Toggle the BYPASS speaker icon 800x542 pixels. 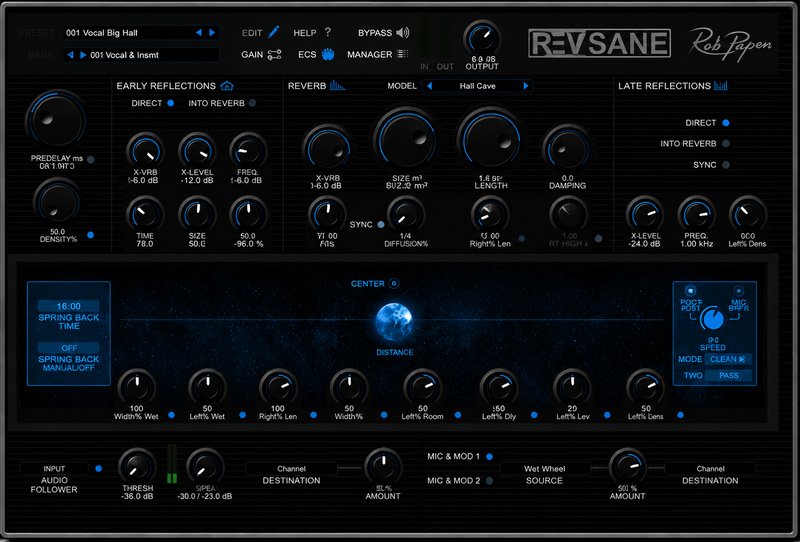click(403, 33)
